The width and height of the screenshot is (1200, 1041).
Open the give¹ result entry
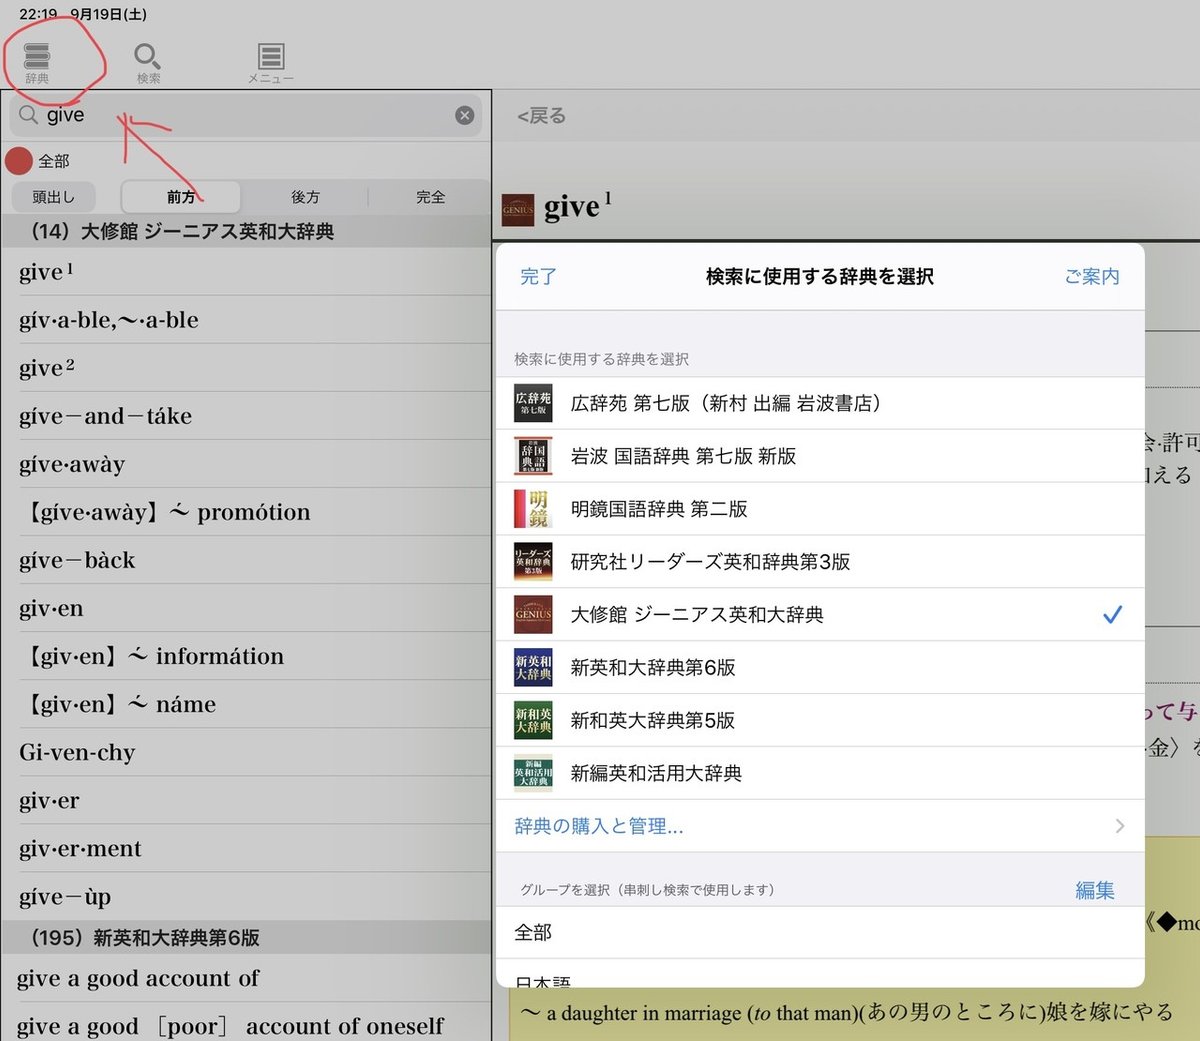coord(246,272)
